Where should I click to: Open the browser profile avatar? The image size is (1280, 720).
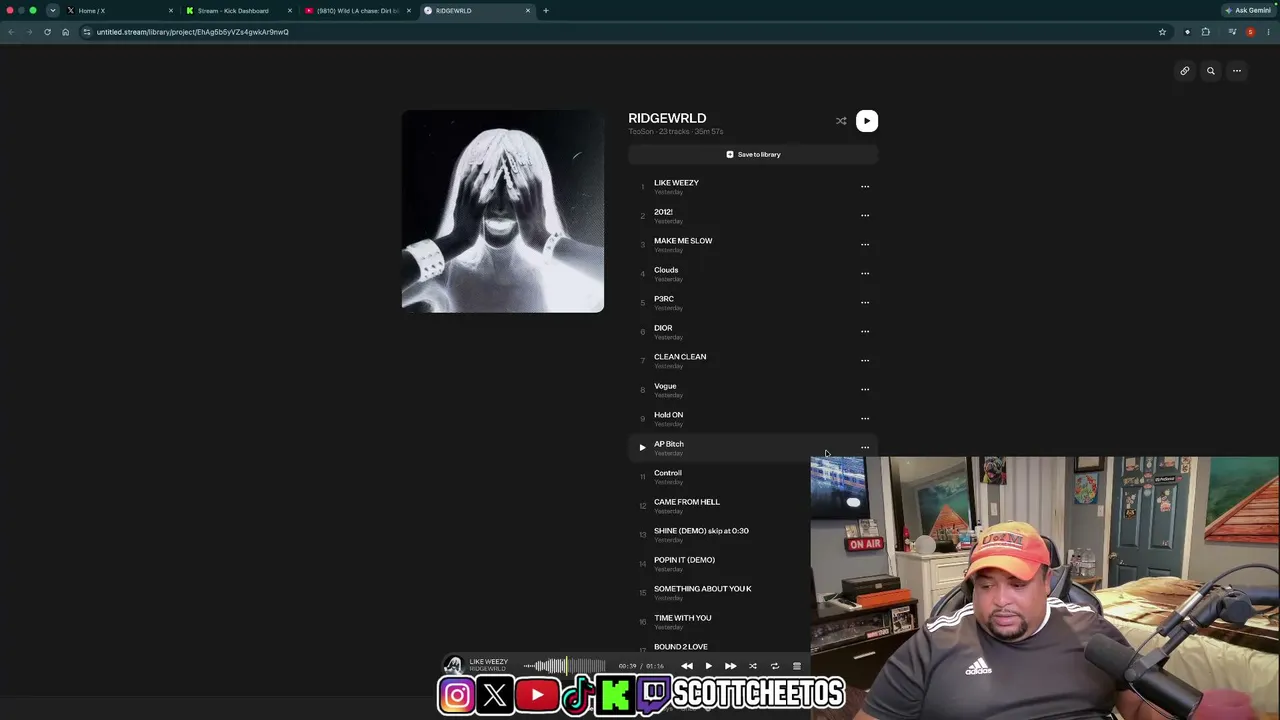[x=1250, y=32]
